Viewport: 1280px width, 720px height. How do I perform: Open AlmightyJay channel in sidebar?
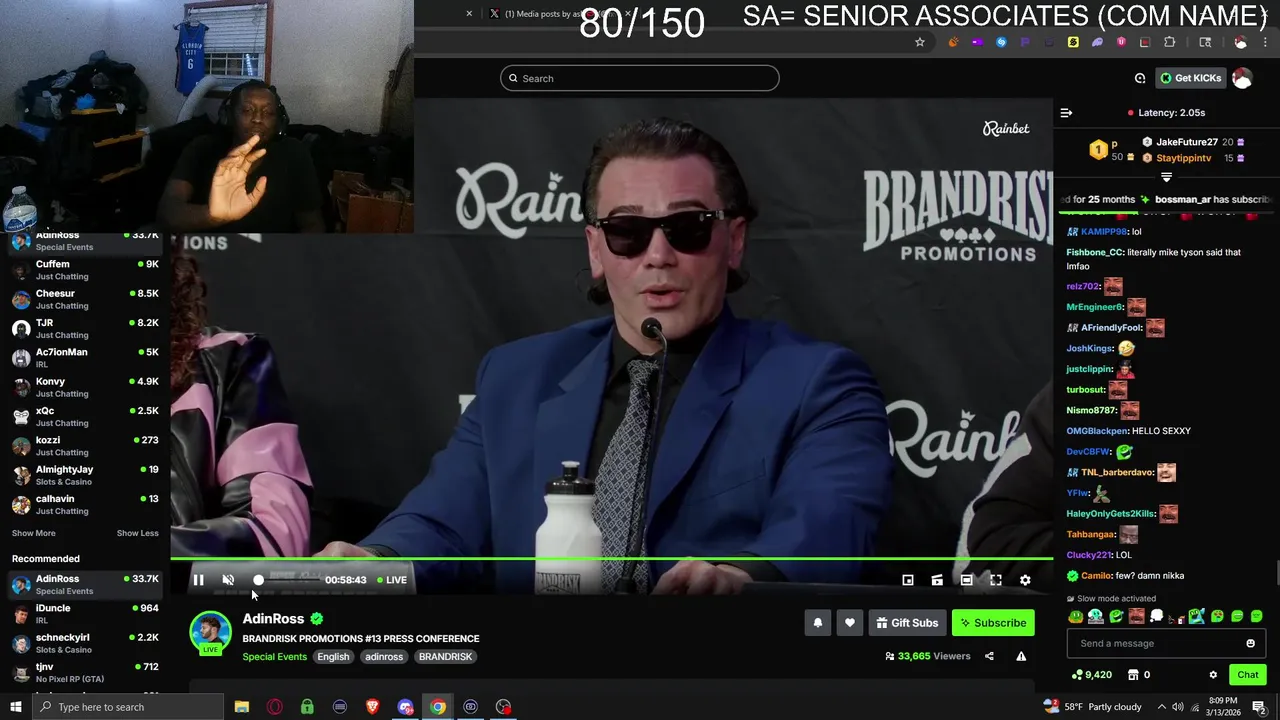click(85, 475)
